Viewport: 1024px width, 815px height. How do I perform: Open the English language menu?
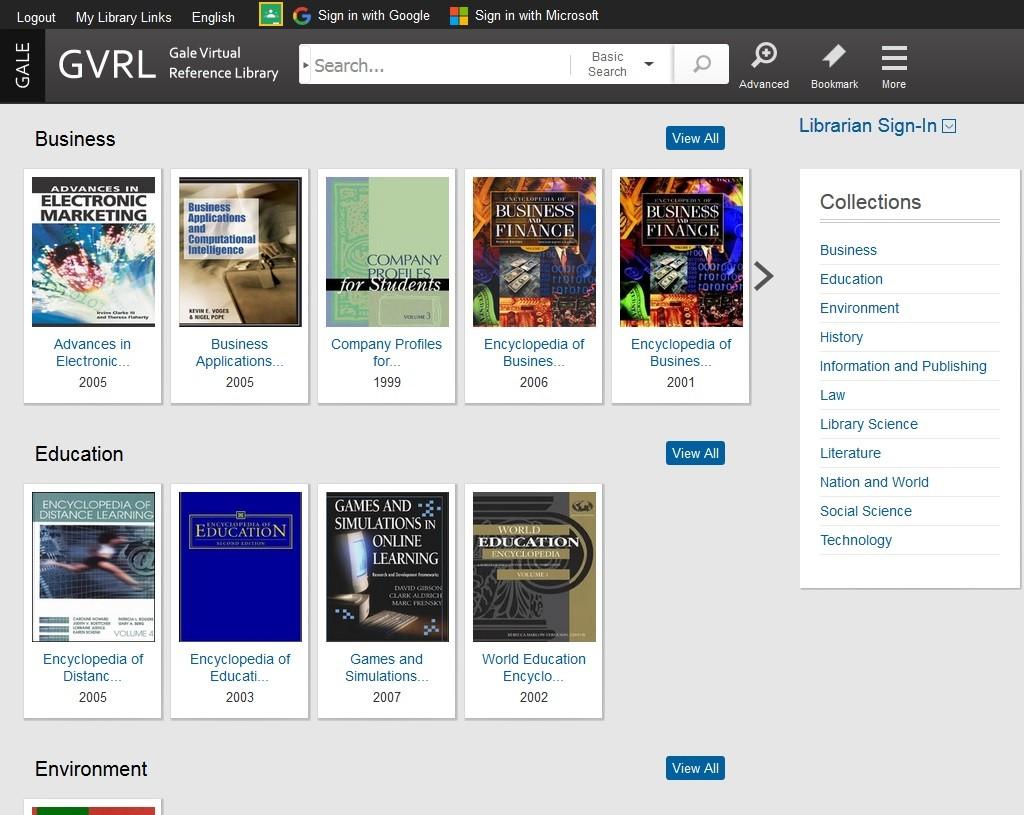tap(213, 17)
